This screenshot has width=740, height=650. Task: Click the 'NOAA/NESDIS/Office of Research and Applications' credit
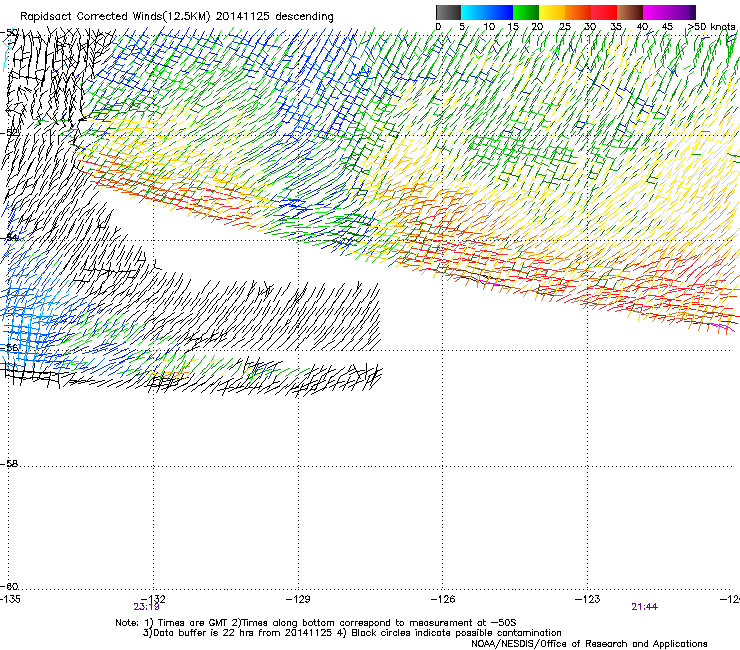589,643
